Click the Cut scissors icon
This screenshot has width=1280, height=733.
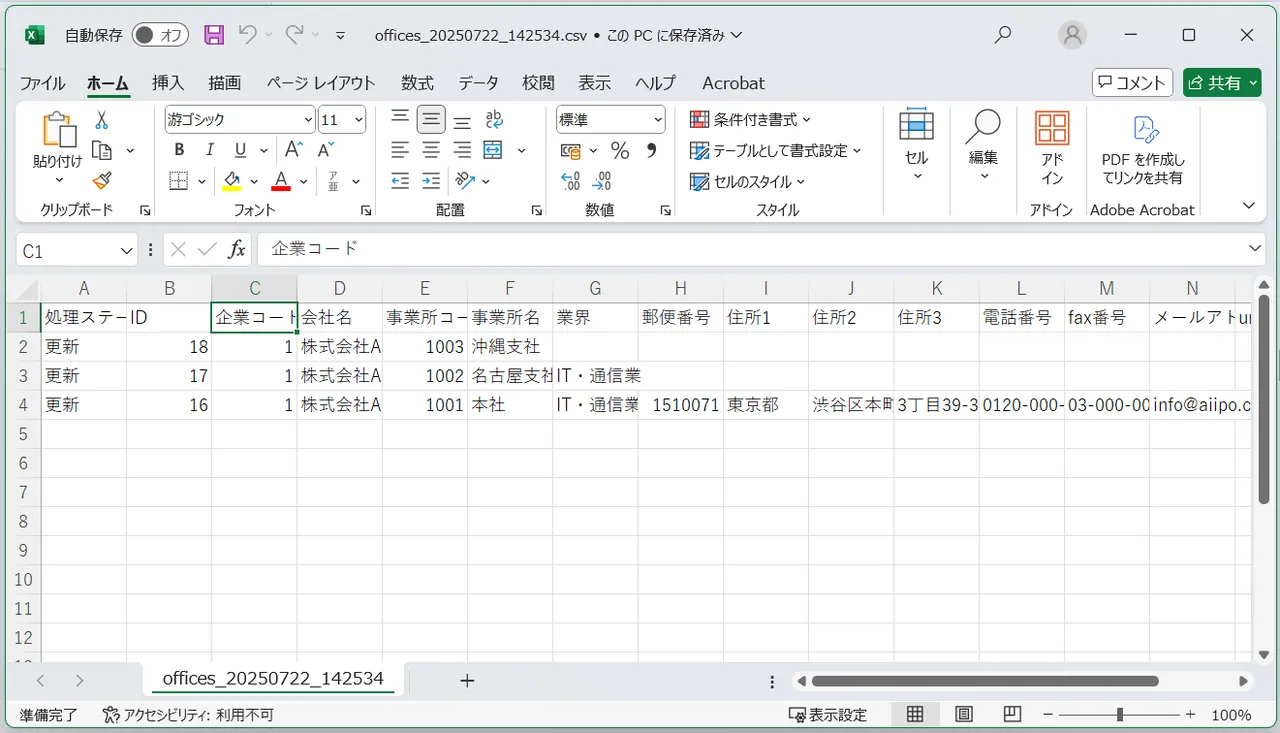101,120
